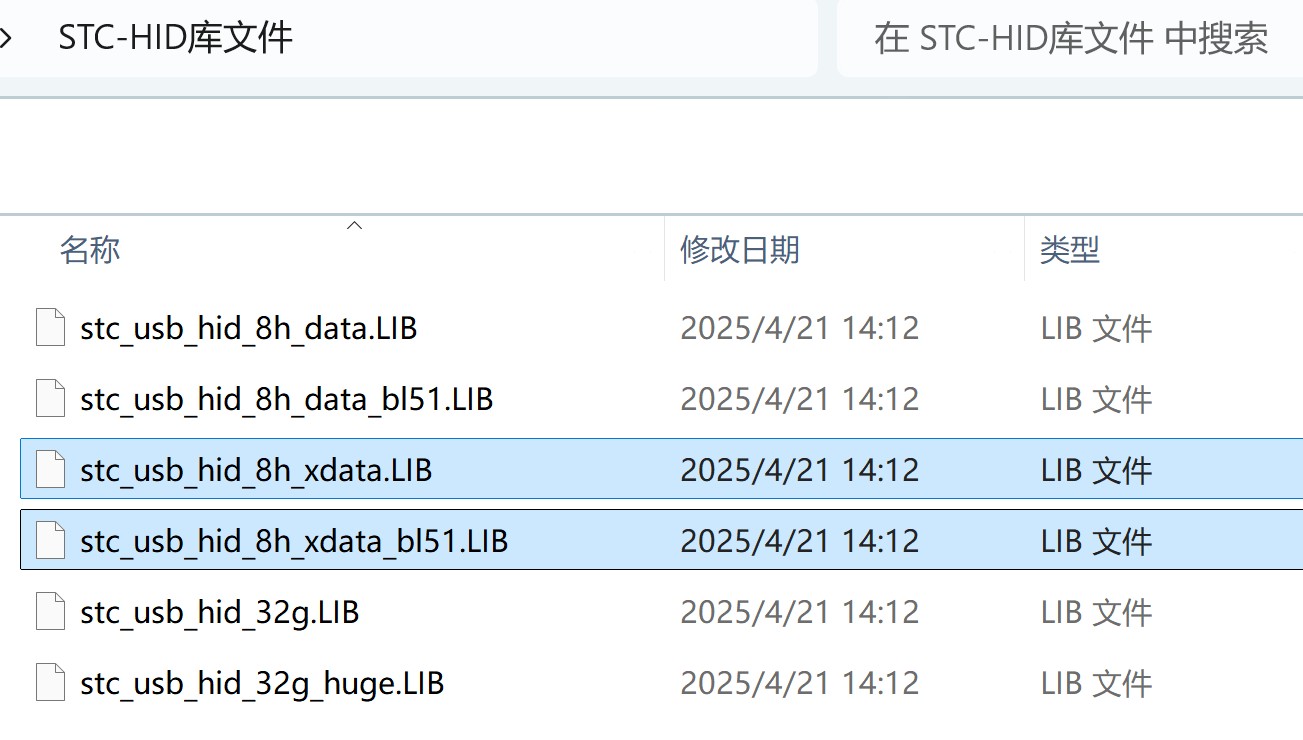Screen dimensions: 1303x740
Task: Click the file icon of stc_usb_hid_32g_huge.LIB
Action: click(51, 683)
